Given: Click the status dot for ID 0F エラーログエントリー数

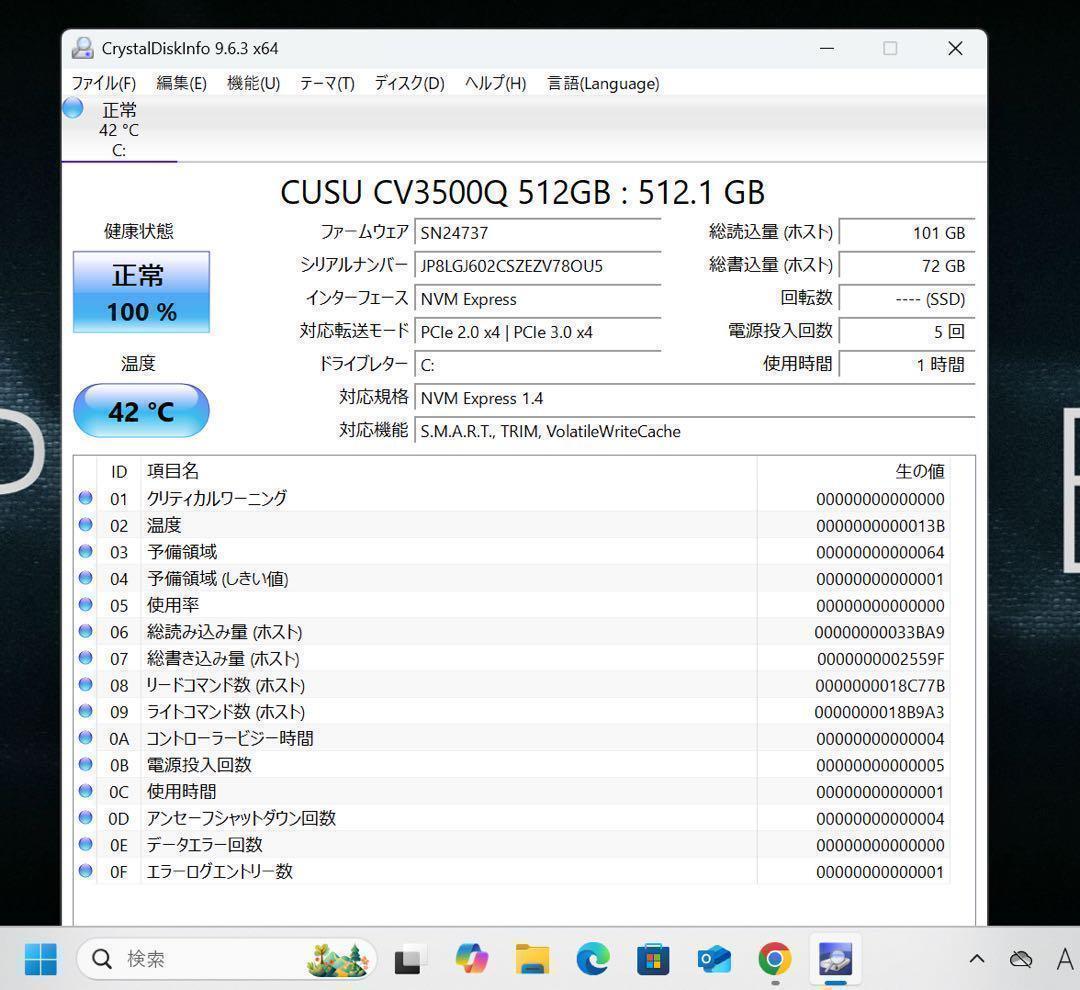Looking at the screenshot, I should click(x=85, y=870).
